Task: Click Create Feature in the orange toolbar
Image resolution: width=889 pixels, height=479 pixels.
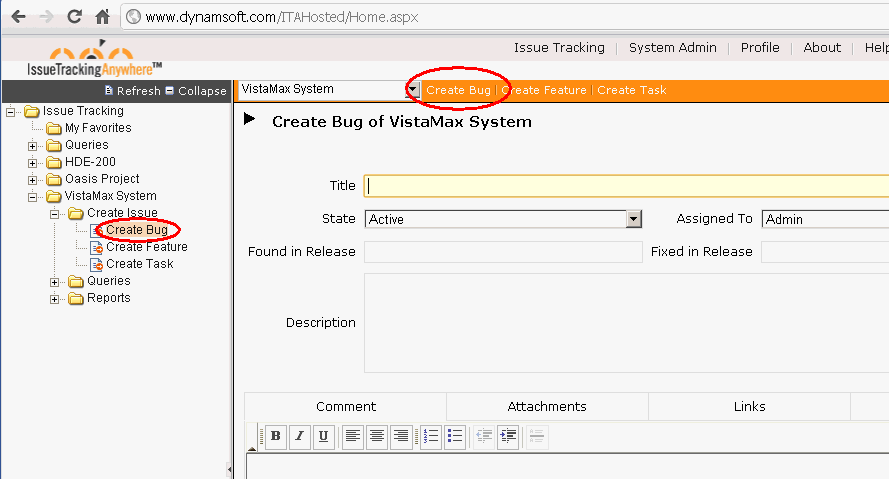Action: (x=544, y=90)
